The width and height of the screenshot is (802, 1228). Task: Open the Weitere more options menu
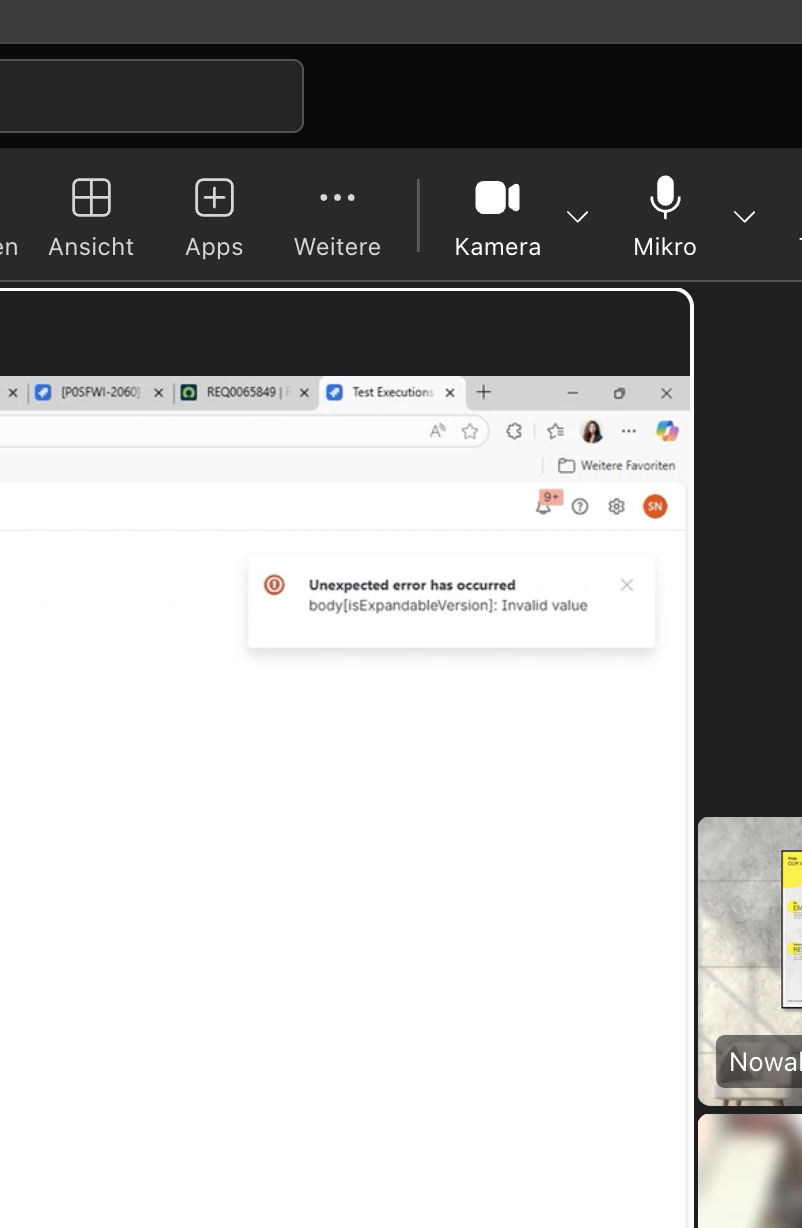337,217
